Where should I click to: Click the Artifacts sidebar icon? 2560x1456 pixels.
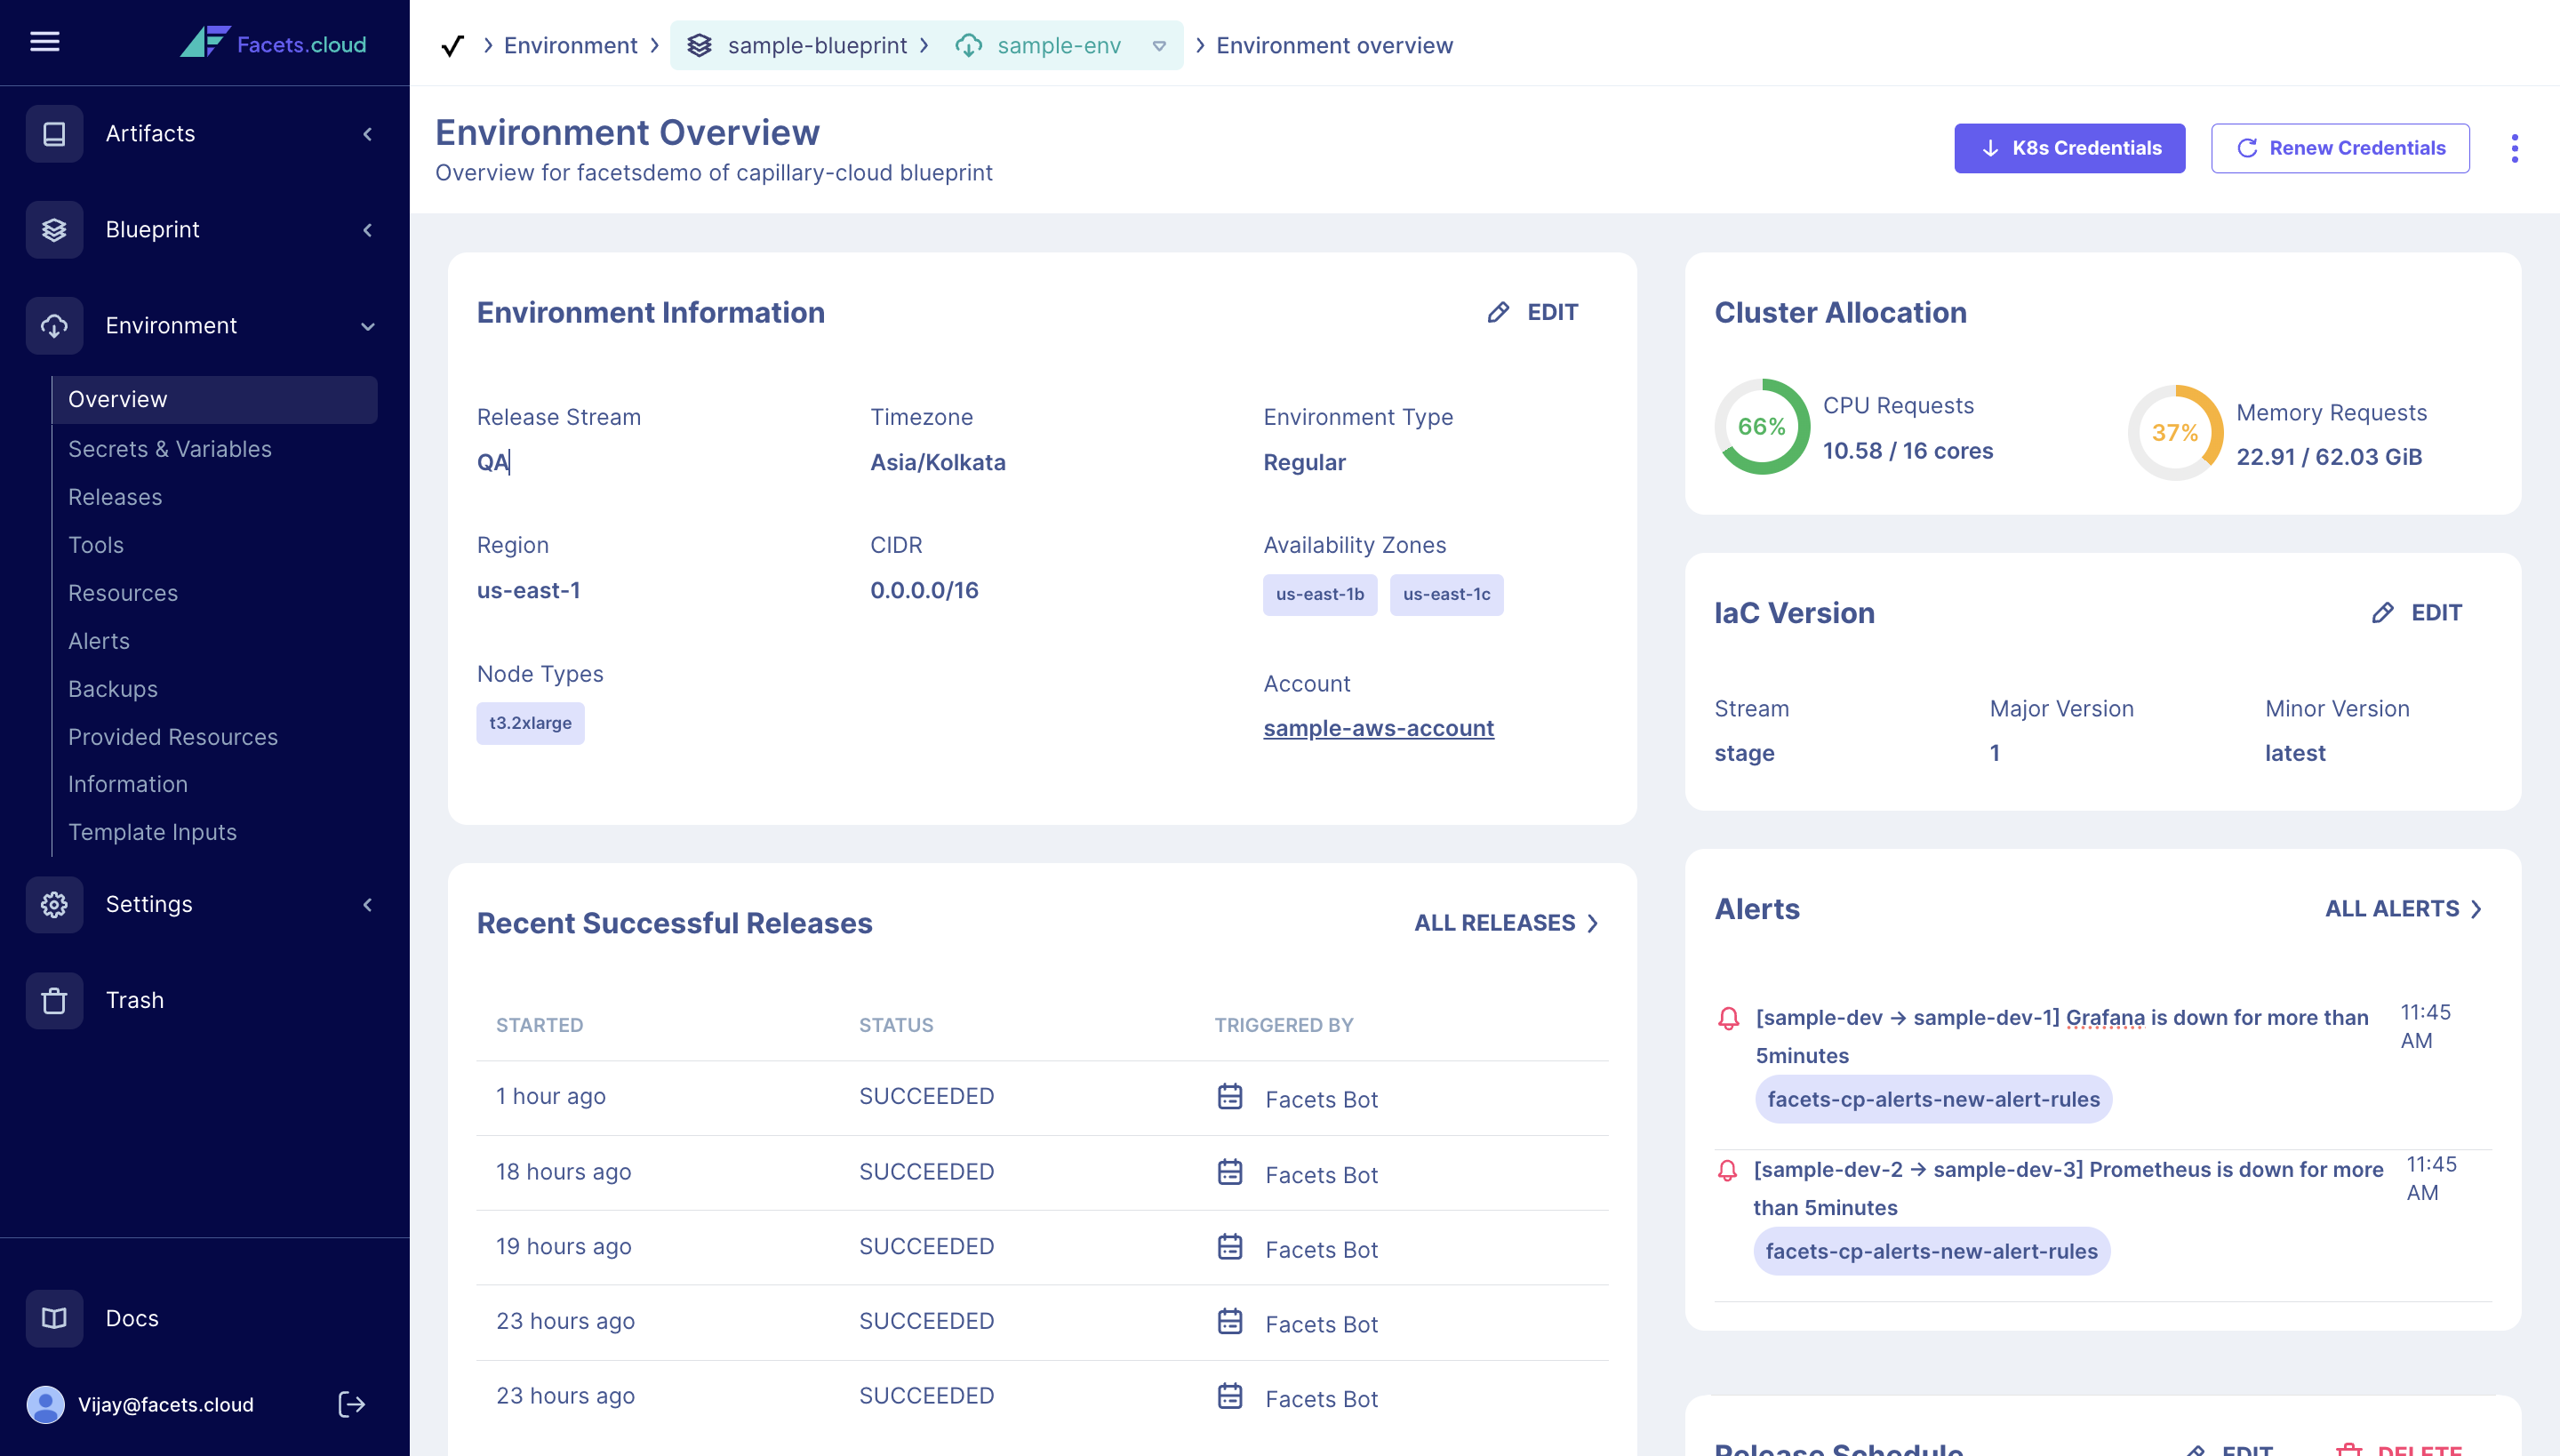point(54,133)
